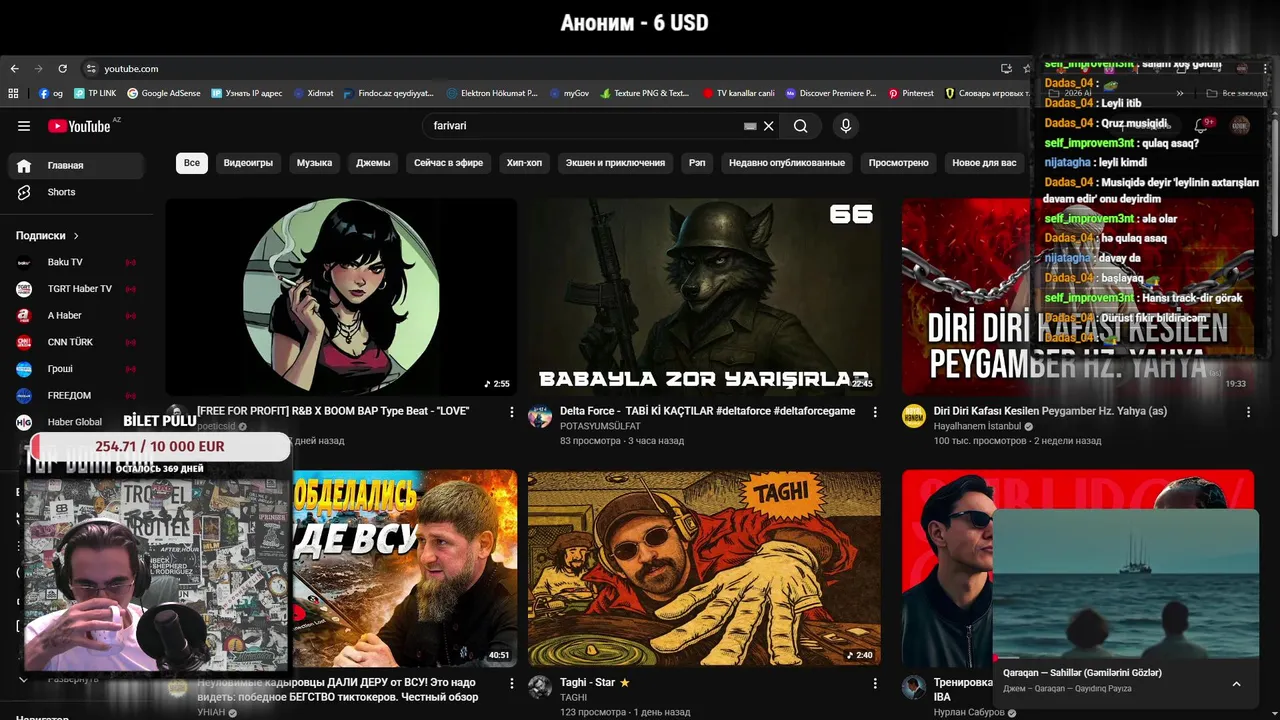
Task: Select the Сейчас в эфире chip
Action: 448,163
